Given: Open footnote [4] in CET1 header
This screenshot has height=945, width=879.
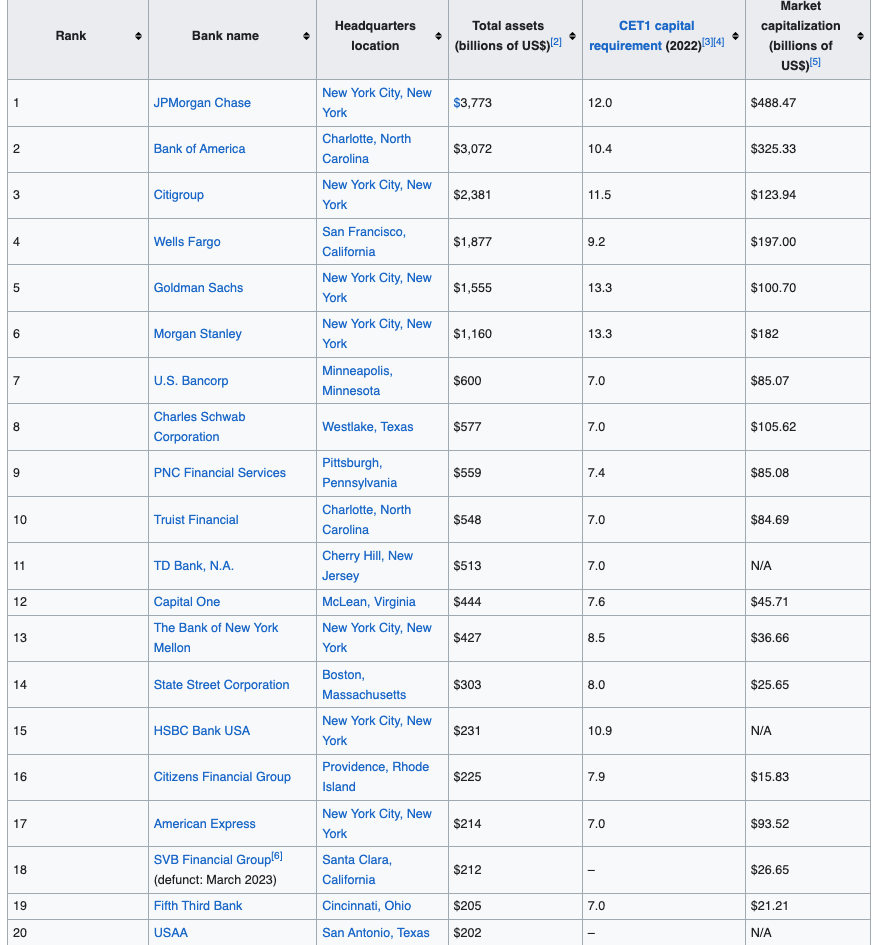Looking at the screenshot, I should point(719,42).
